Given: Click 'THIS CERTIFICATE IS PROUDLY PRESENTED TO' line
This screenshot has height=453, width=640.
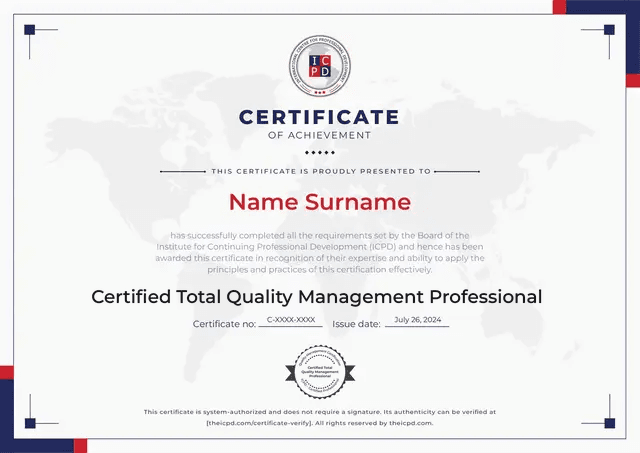Looking at the screenshot, I should tap(321, 171).
